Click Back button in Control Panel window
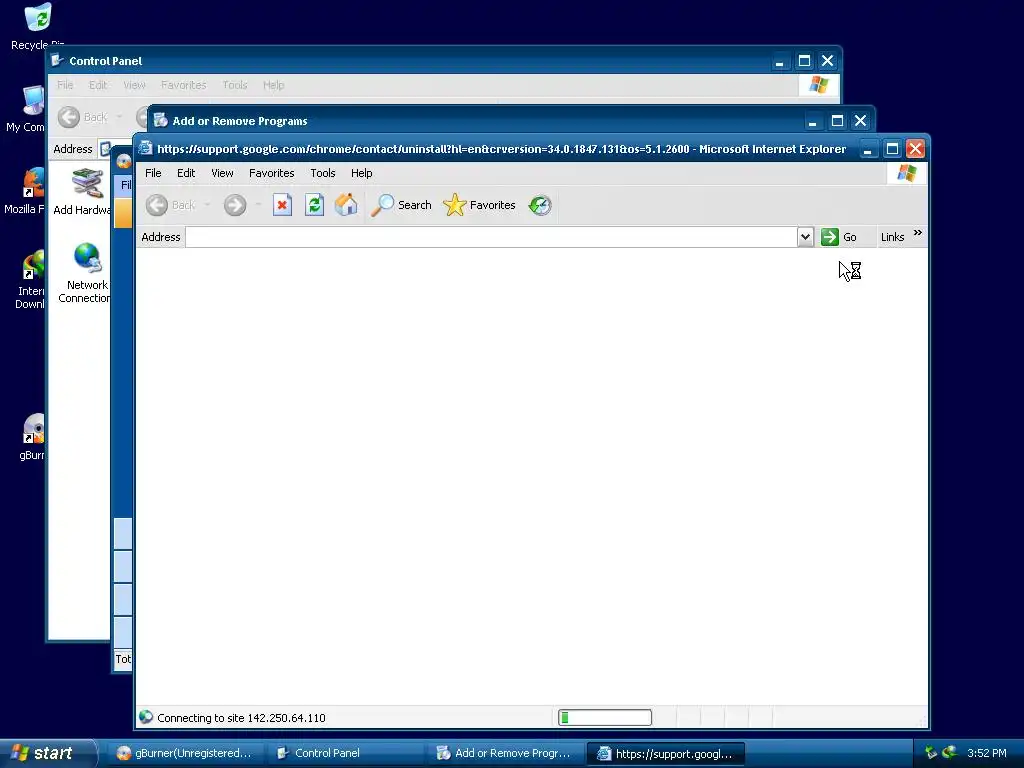 82,117
